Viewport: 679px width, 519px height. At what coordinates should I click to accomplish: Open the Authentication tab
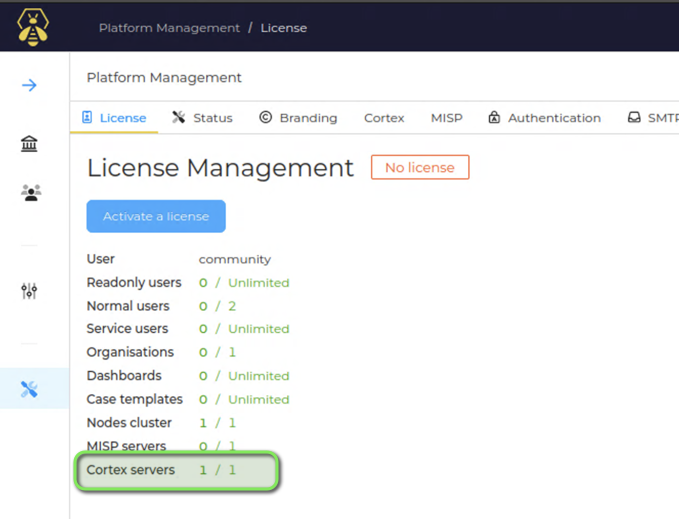[545, 118]
